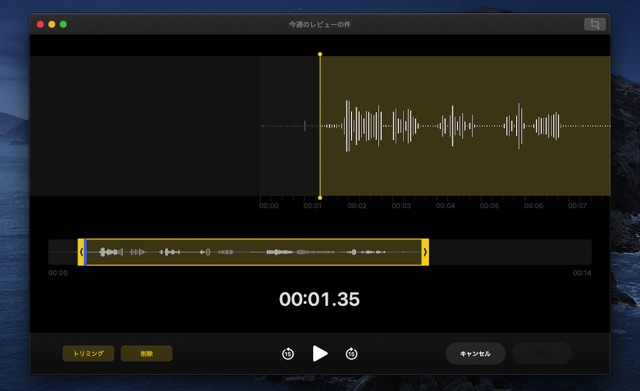This screenshot has height=391, width=640.
Task: Click the green full screen button
Action: pos(63,24)
